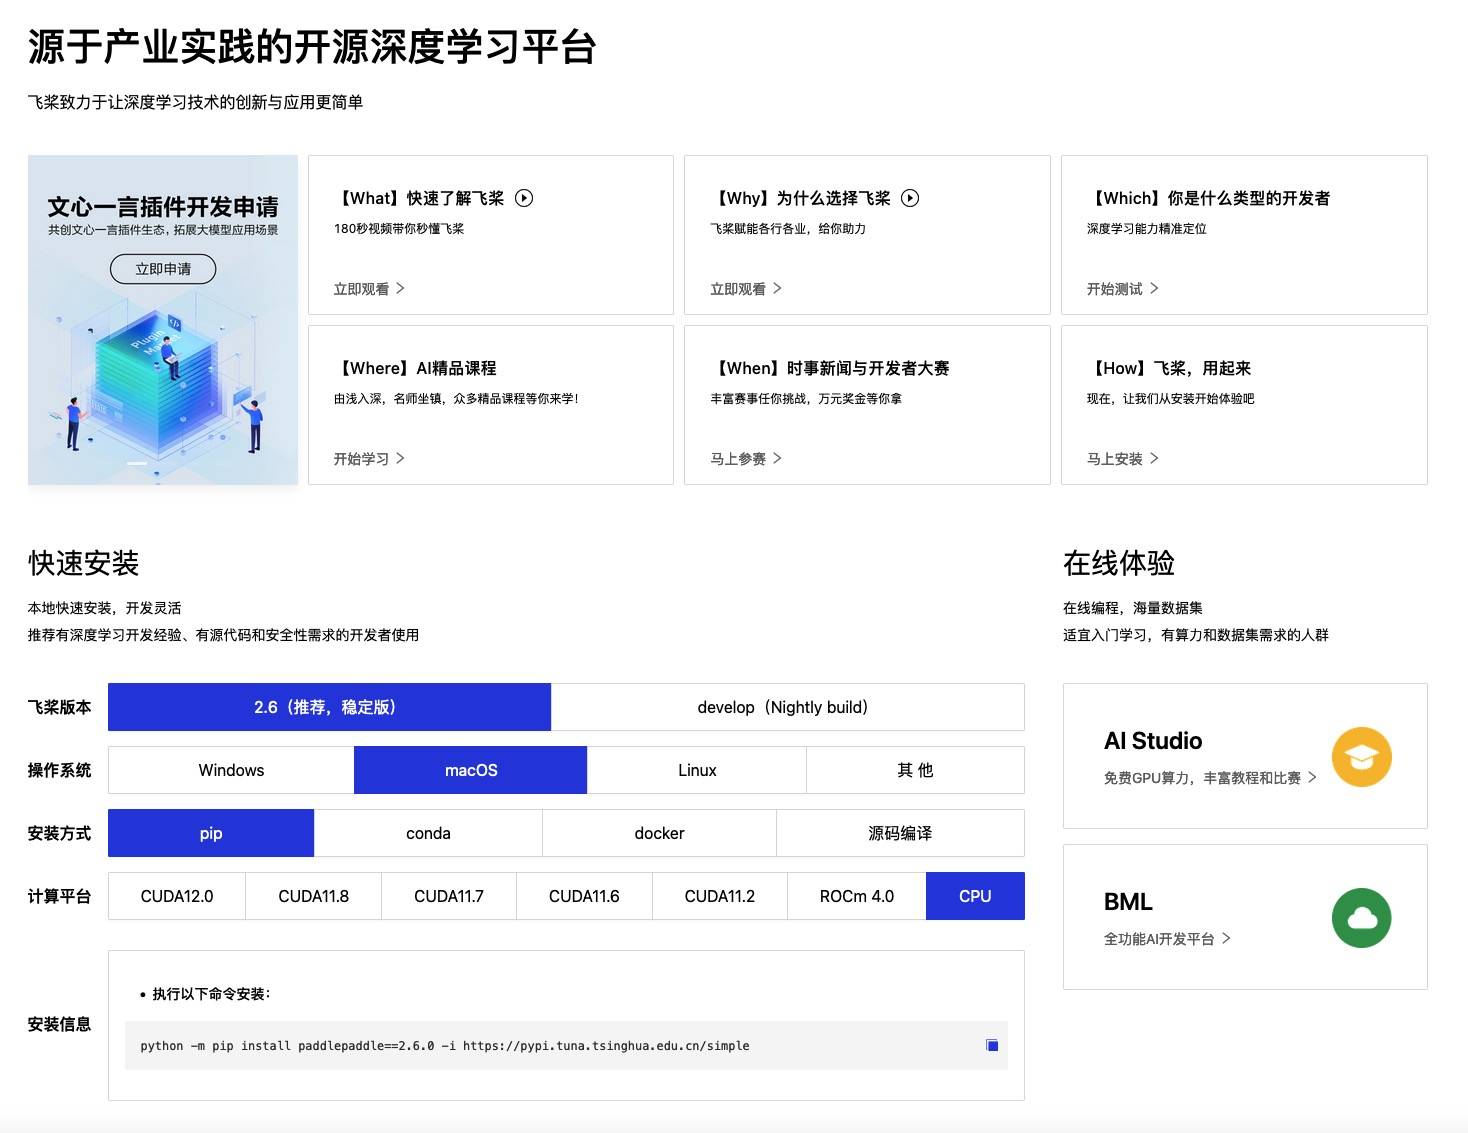
Task: Pick CUDA11.2 compute platform
Action: [720, 896]
